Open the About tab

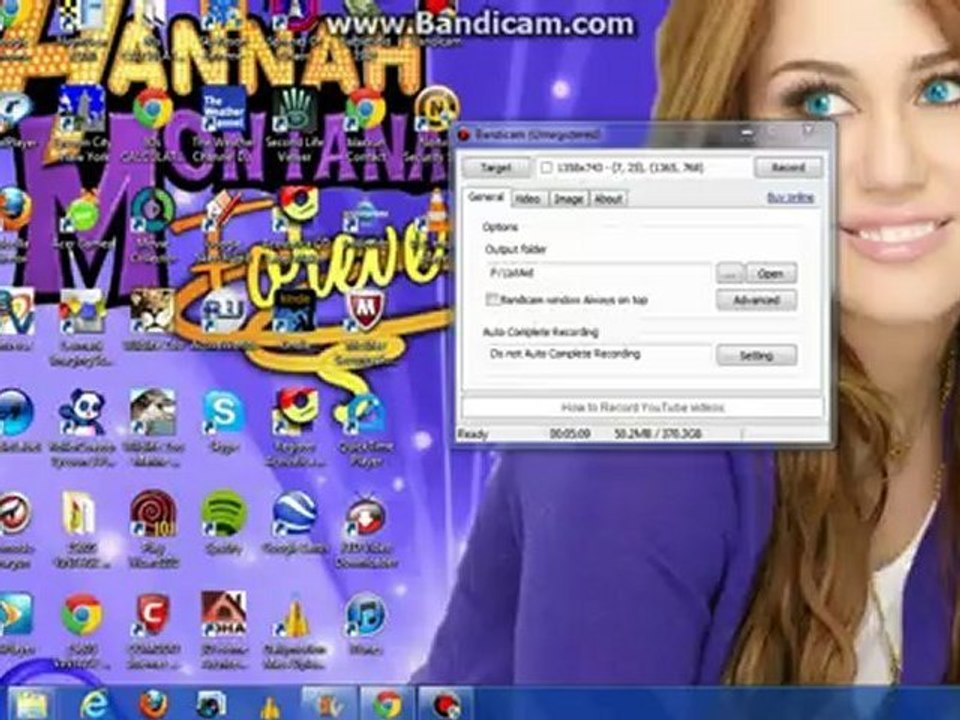point(609,199)
